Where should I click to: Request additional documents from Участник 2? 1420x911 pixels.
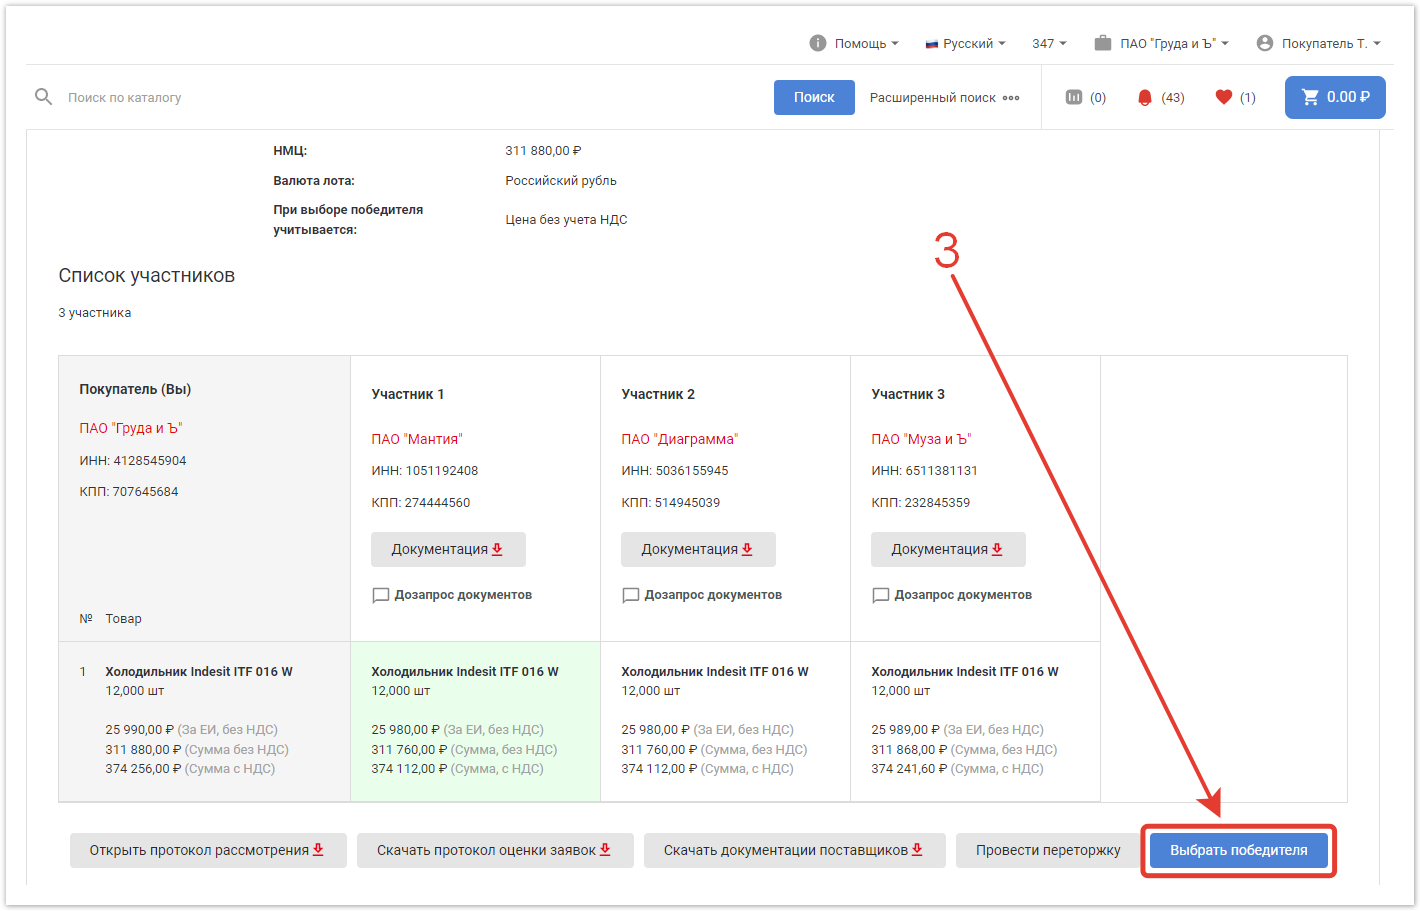coord(702,595)
